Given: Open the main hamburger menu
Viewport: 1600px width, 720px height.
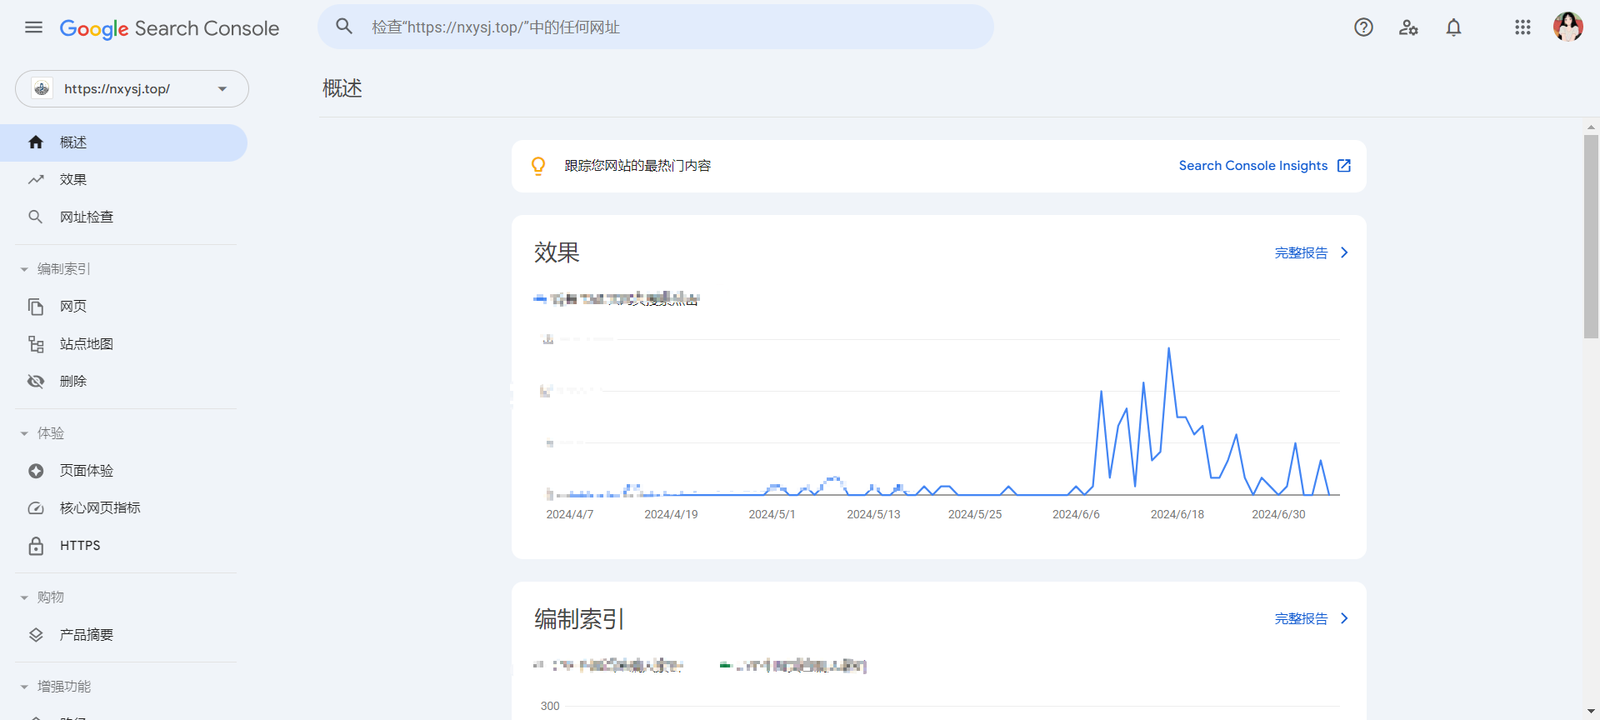Looking at the screenshot, I should 33,27.
